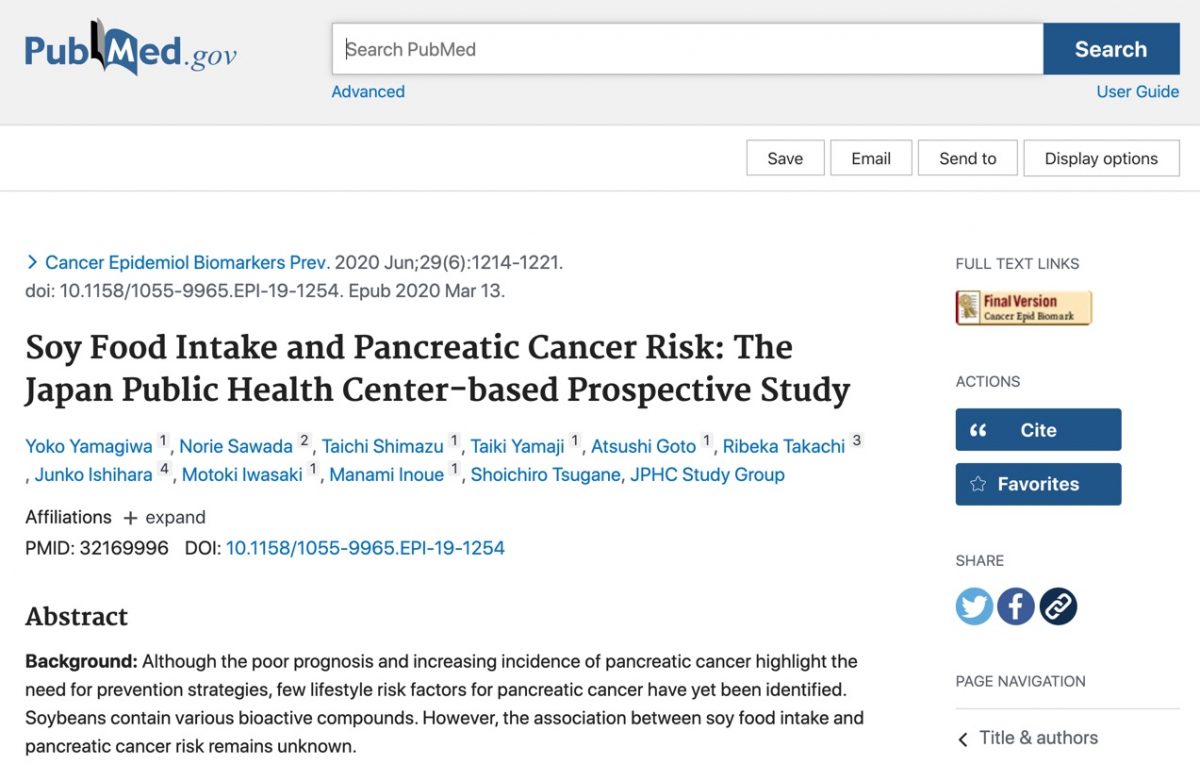The width and height of the screenshot is (1200, 764).
Task: Open the User Guide link
Action: pyautogui.click(x=1138, y=91)
